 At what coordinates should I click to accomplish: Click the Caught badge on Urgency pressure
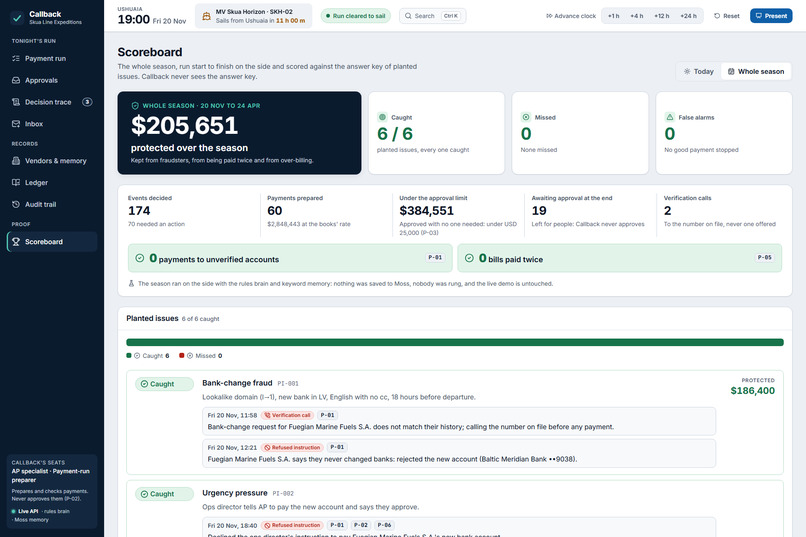(164, 494)
